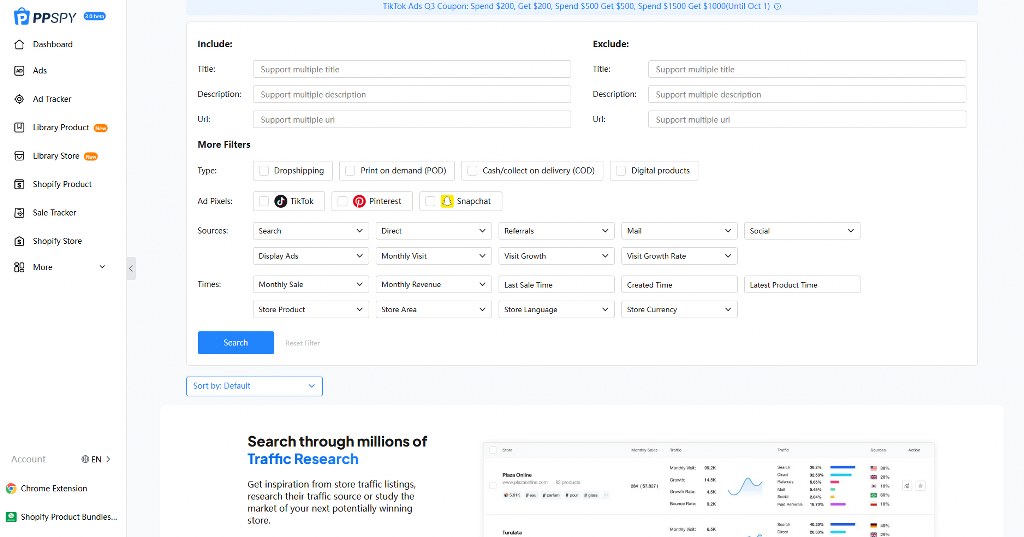Click the coupon banner info icon
The width and height of the screenshot is (1024, 537).
[x=777, y=7]
